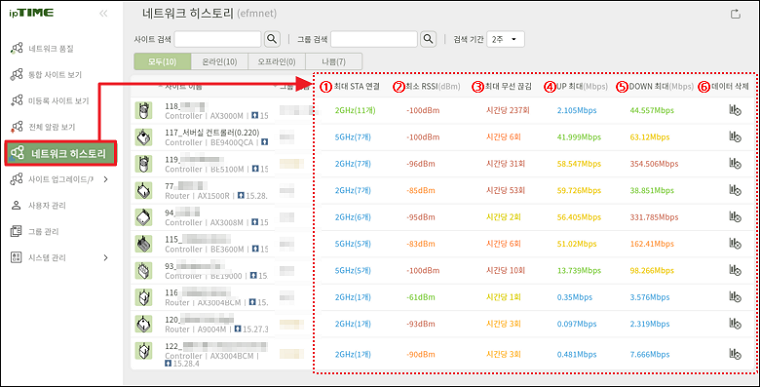
Task: Click the site search magnifier button
Action: (x=272, y=39)
